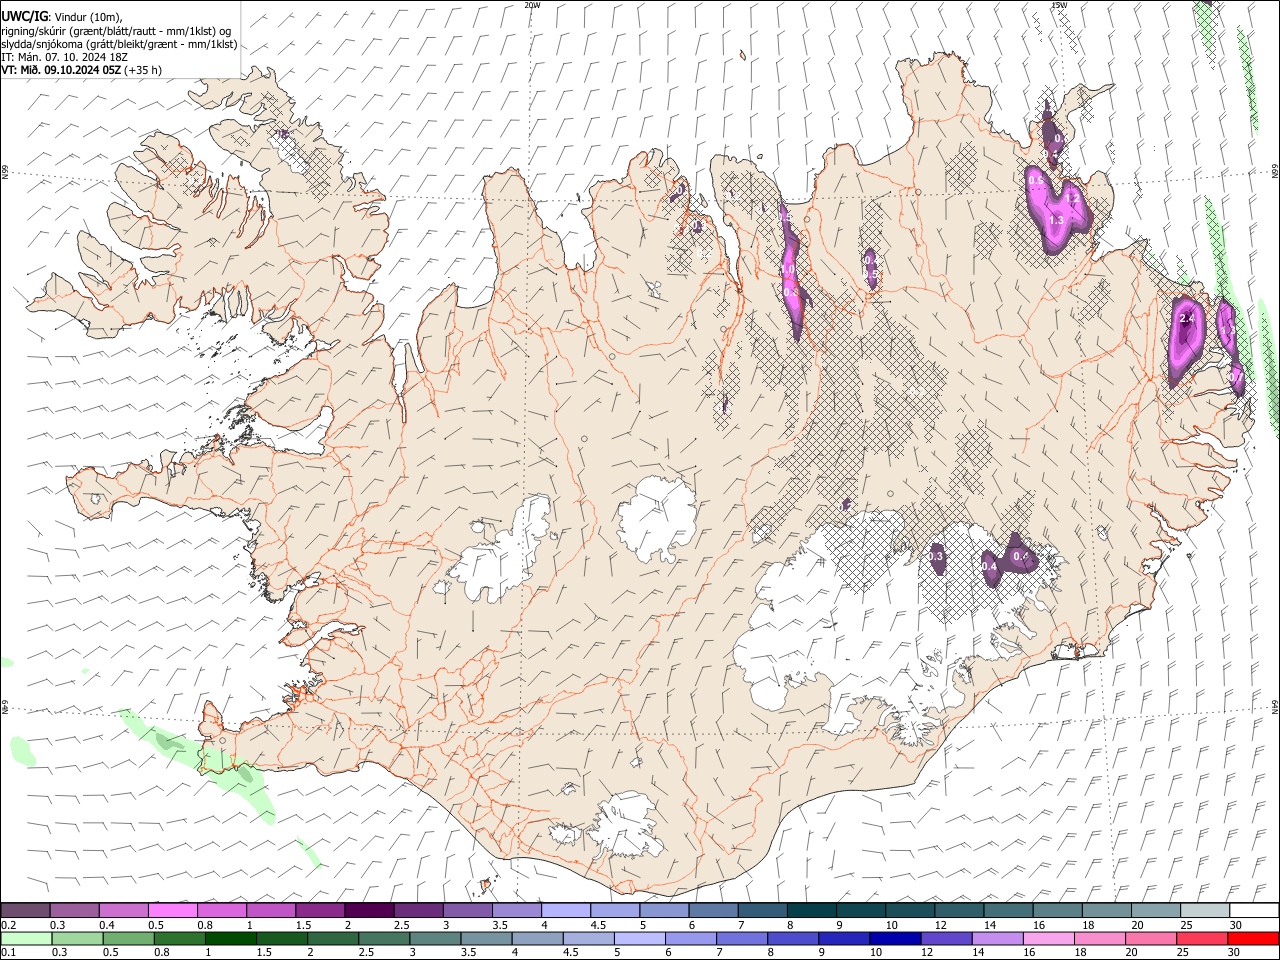
Task: Select the 0.2 swatch in the upper snow scale
Action: 25,911
